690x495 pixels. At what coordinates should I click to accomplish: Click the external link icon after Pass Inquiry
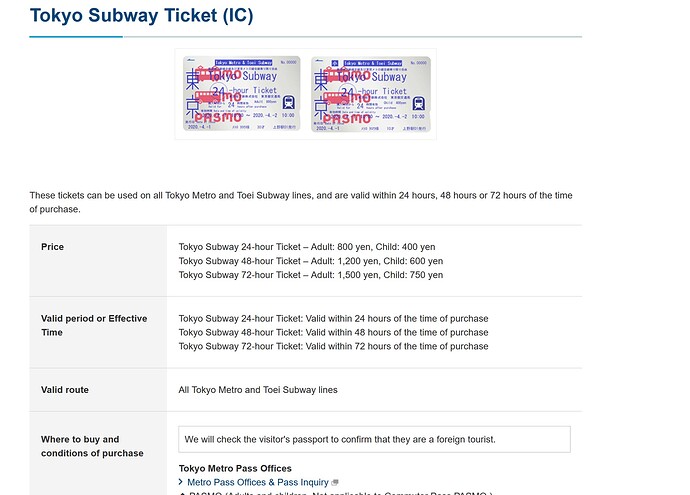coord(335,482)
